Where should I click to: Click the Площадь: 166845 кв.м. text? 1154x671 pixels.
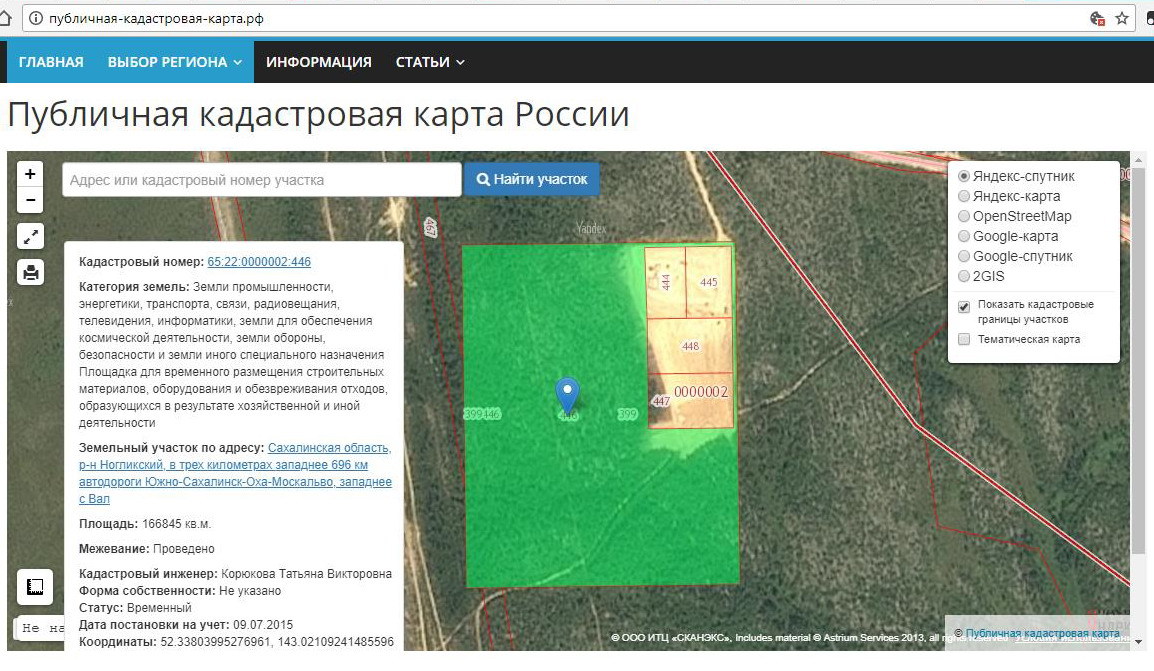click(x=145, y=524)
